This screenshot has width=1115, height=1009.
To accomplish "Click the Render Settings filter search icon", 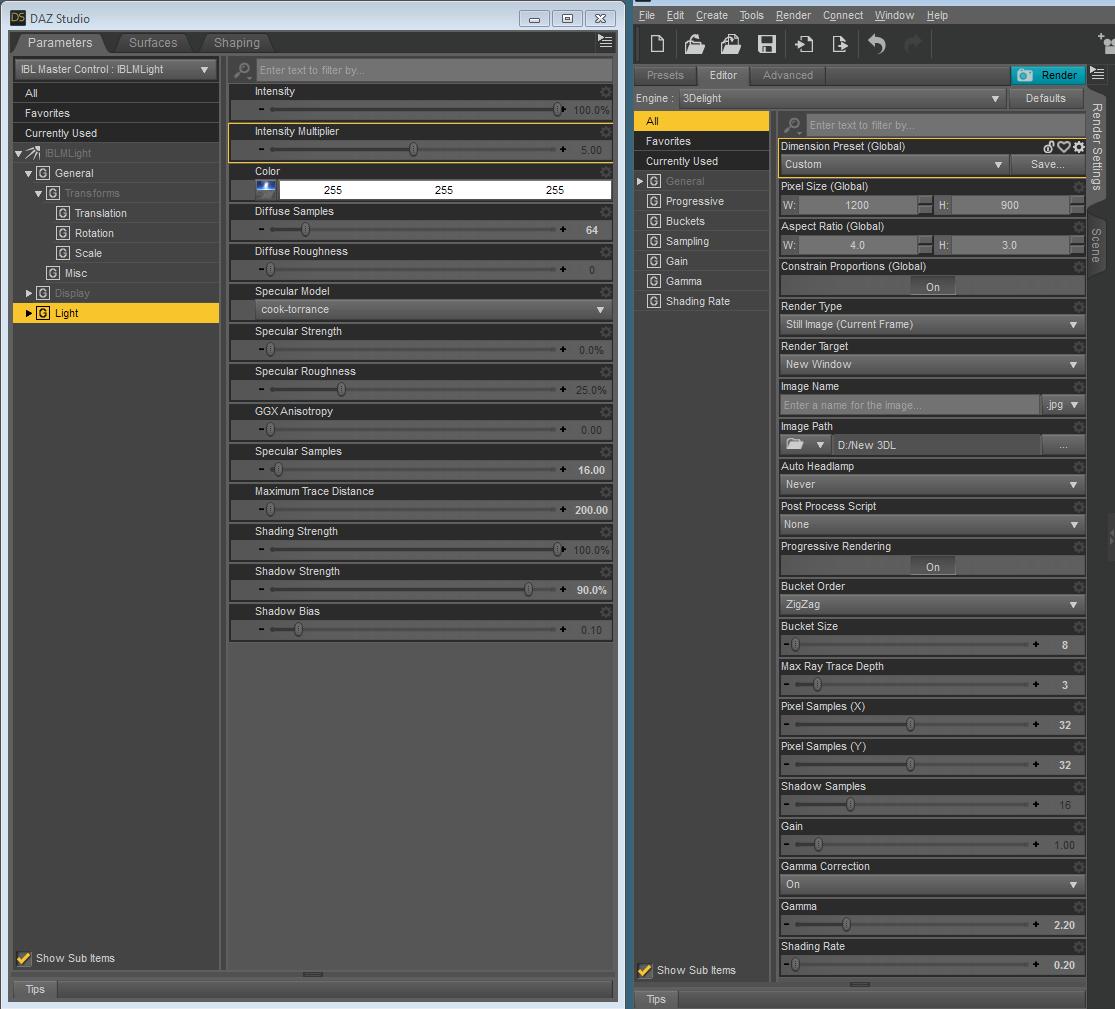I will tap(792, 125).
